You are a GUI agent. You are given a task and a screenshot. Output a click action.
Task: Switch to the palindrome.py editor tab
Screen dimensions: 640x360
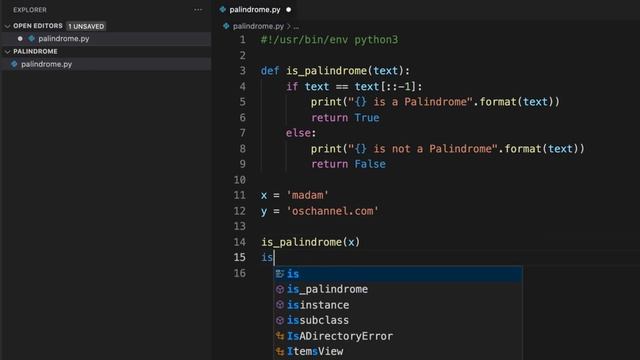[x=255, y=9]
